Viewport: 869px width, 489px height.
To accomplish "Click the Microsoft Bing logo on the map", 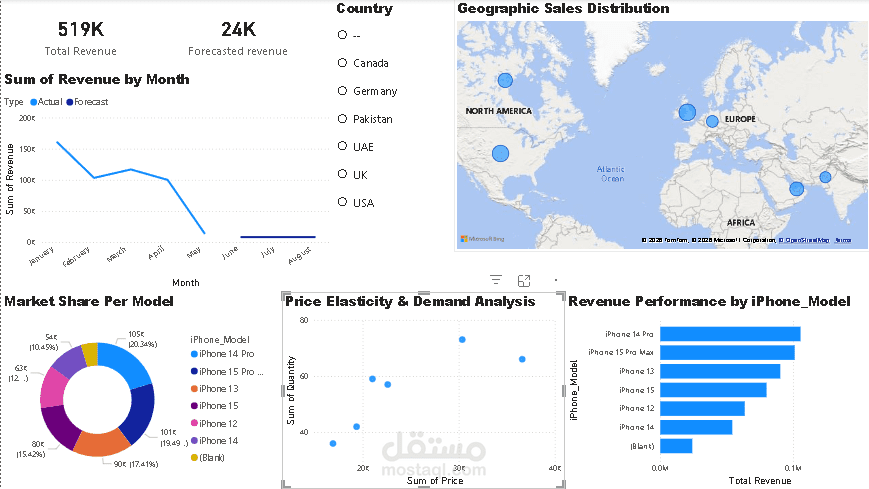I will [483, 239].
